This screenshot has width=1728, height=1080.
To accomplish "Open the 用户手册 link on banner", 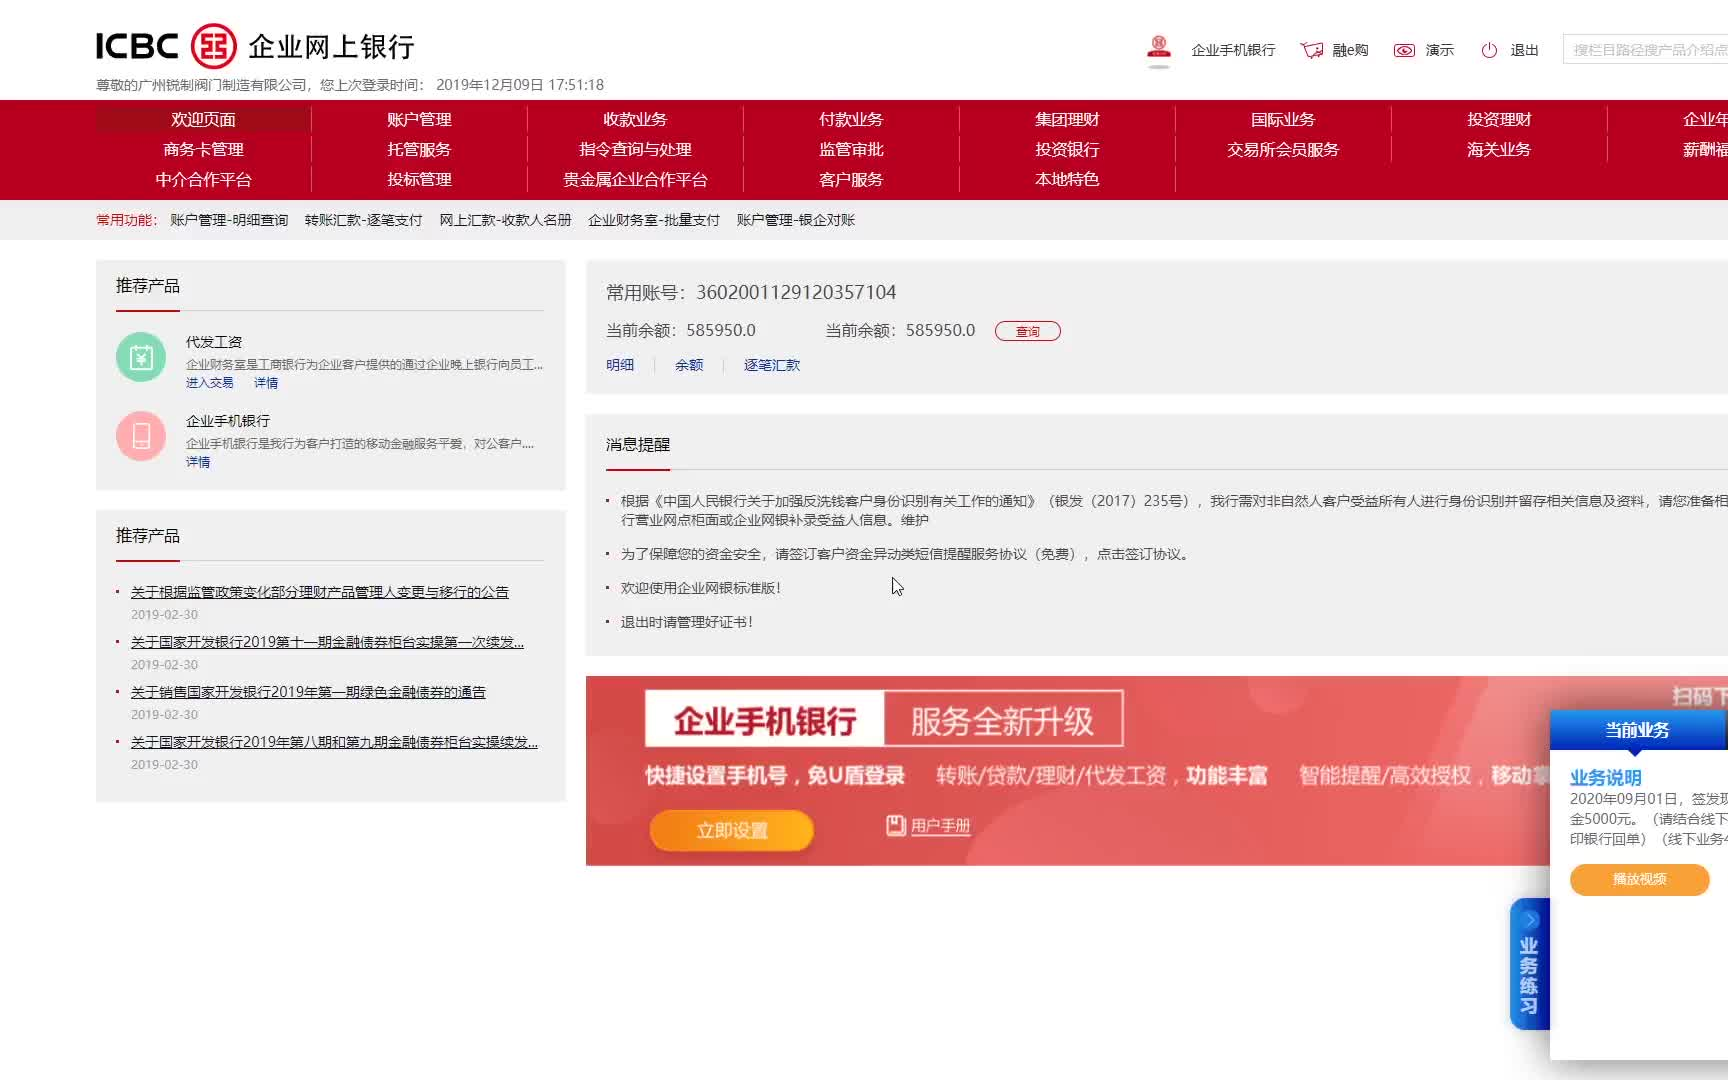I will click(x=940, y=826).
